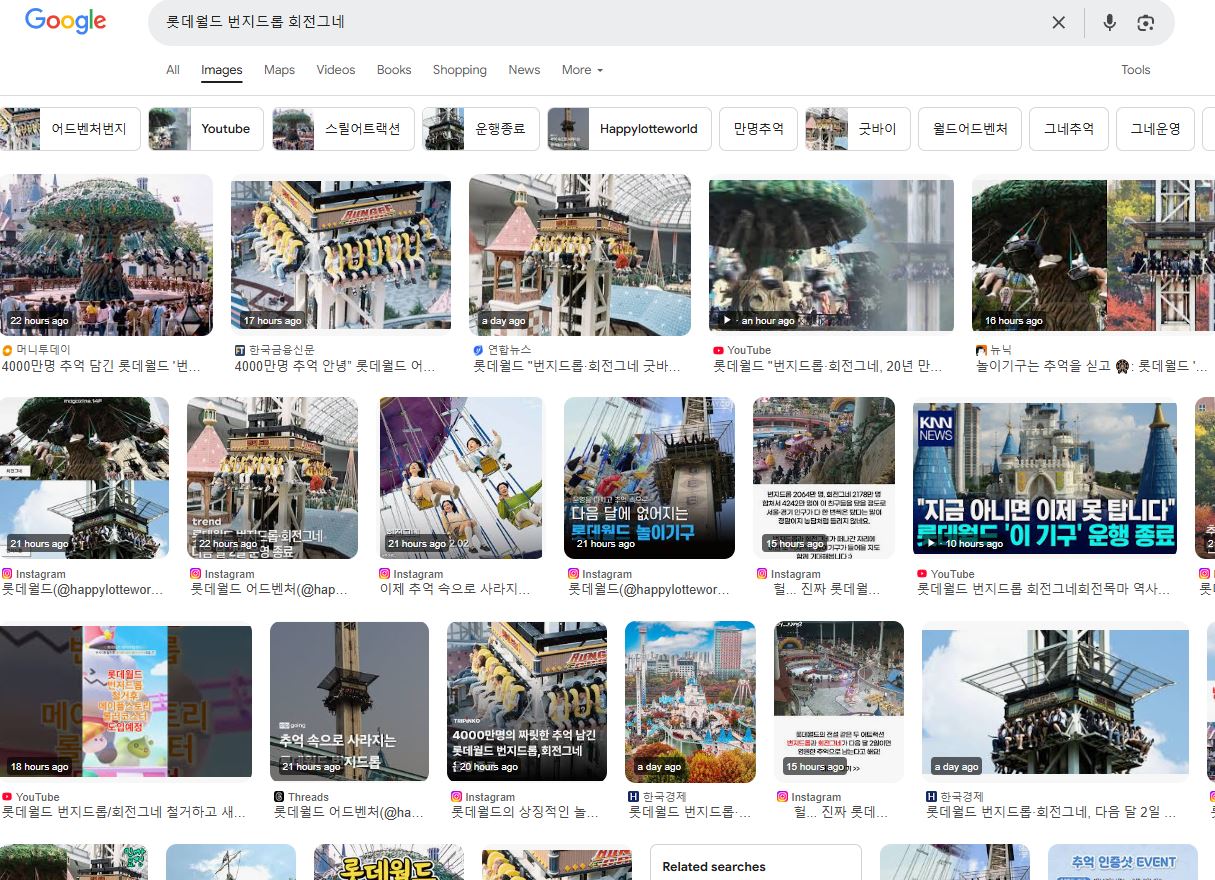
Task: Play icon on an-hour-ago YouTube thumbnail
Action: coord(727,321)
